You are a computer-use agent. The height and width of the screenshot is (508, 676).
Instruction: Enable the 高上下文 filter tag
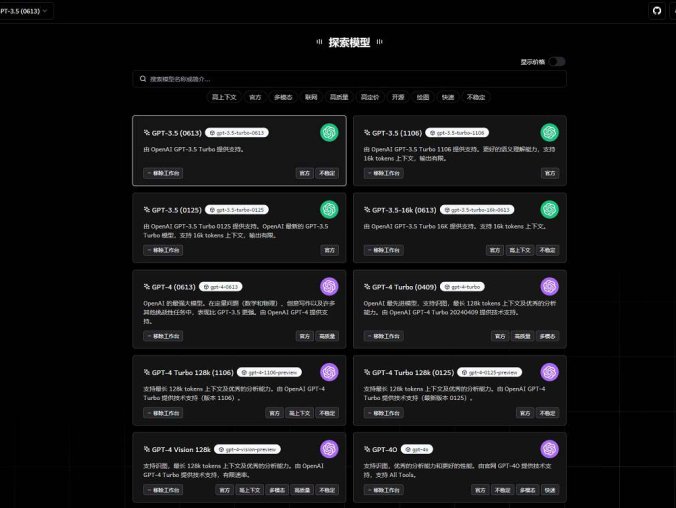point(224,97)
